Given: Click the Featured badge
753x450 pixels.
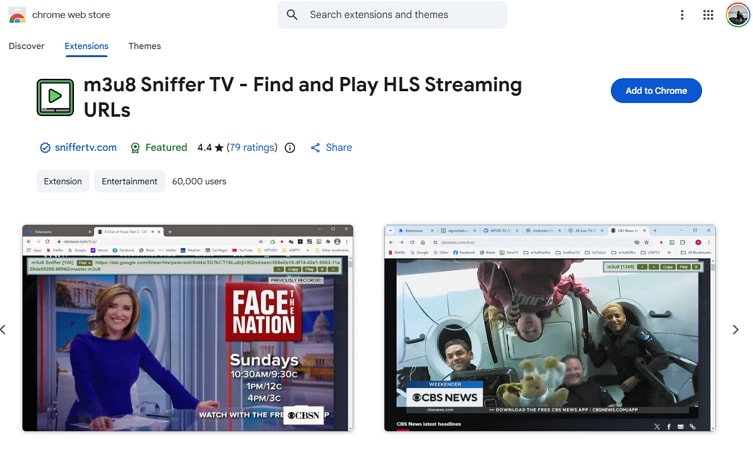Looking at the screenshot, I should click(159, 147).
